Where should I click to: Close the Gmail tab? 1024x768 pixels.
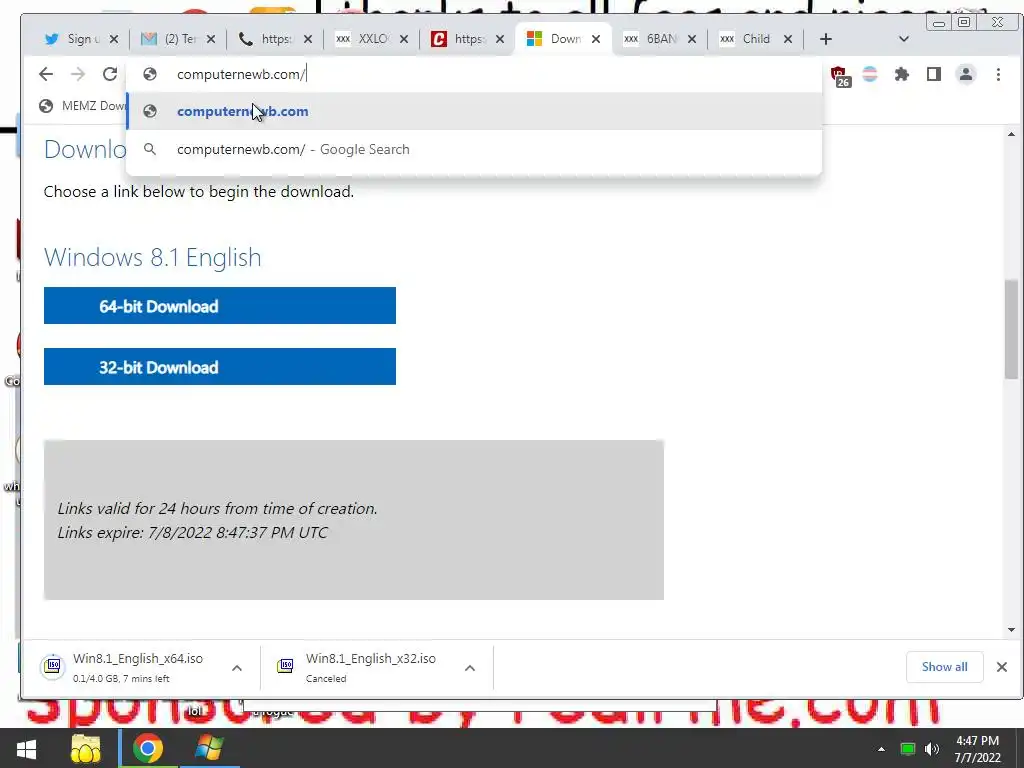pyautogui.click(x=210, y=39)
